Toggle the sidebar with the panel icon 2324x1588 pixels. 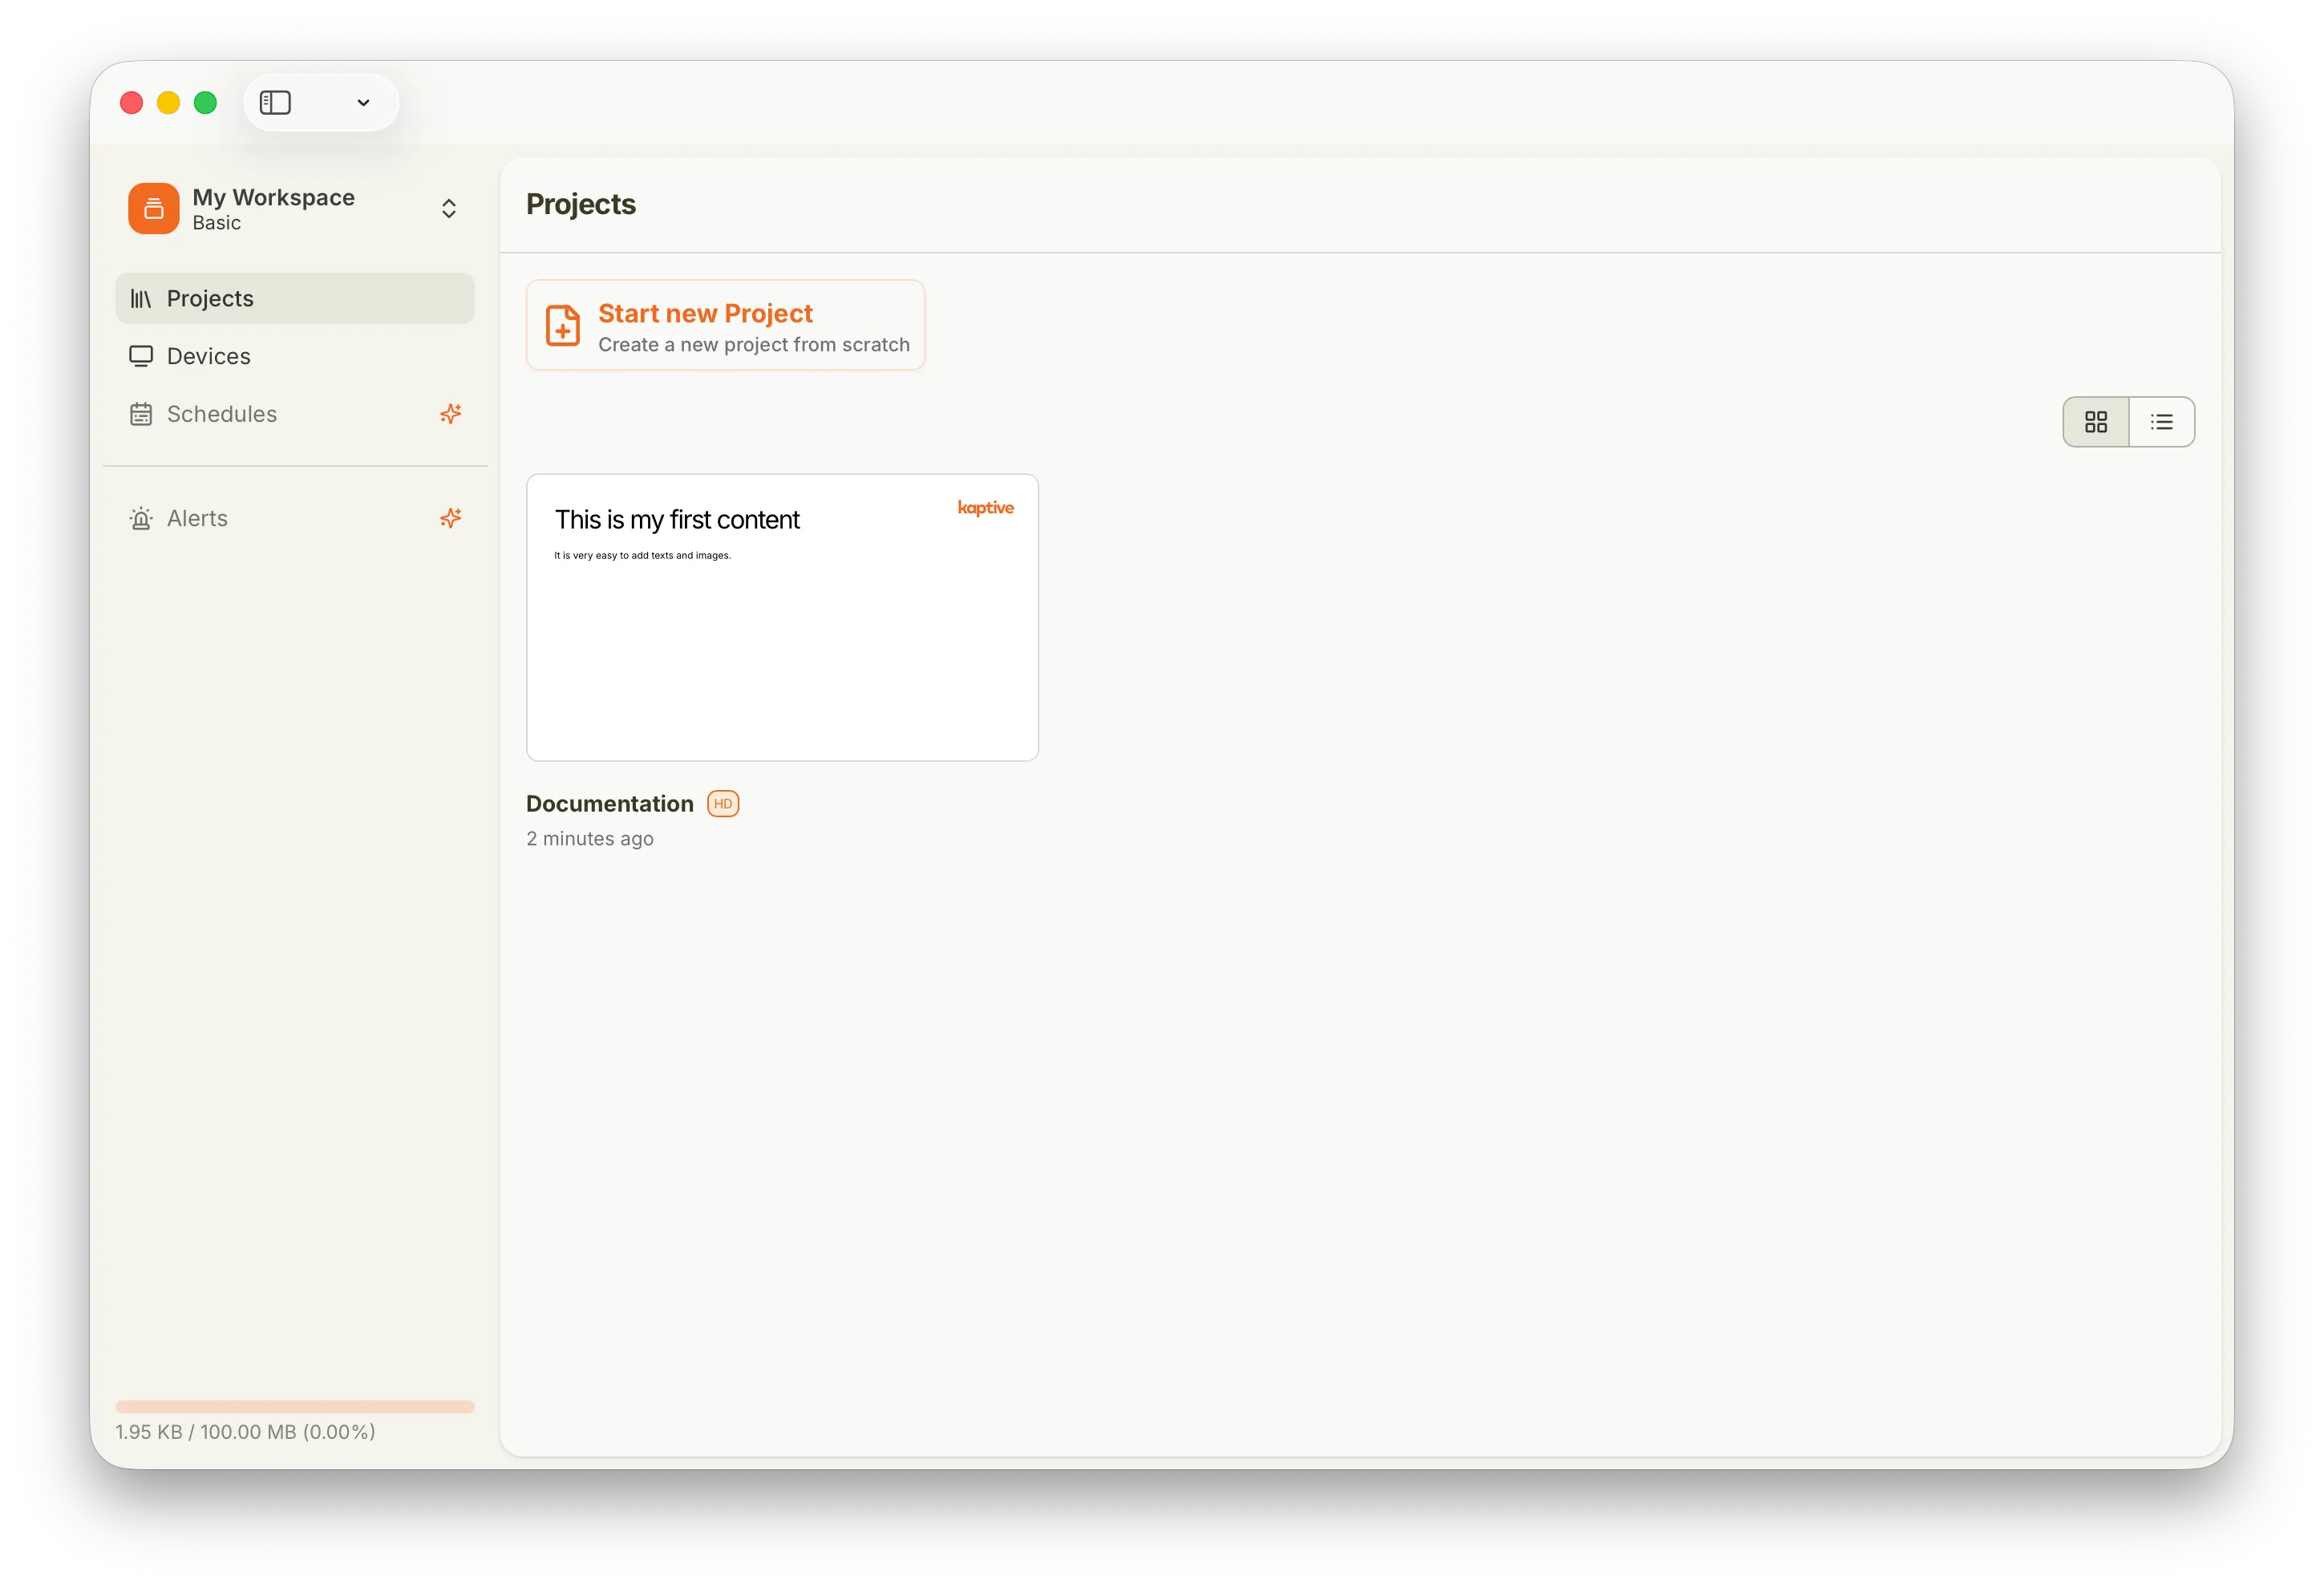point(275,102)
